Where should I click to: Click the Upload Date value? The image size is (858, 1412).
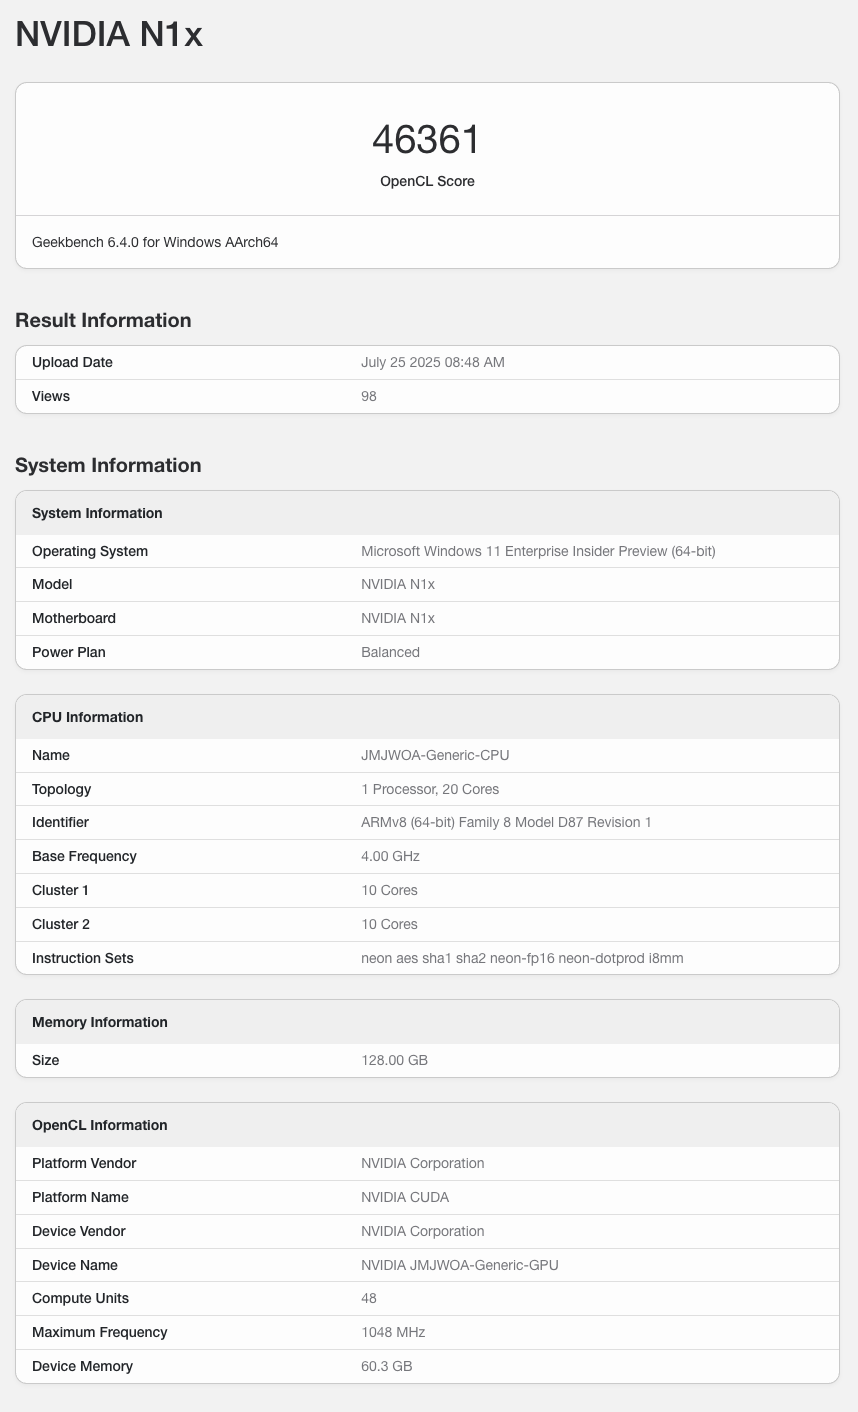pos(432,362)
